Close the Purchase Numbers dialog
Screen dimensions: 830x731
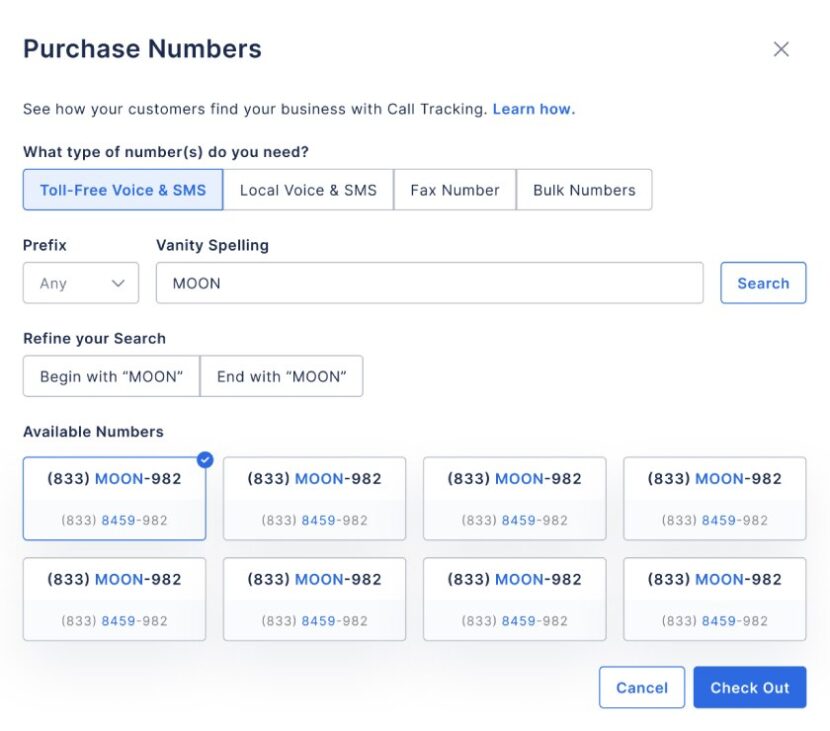(782, 48)
